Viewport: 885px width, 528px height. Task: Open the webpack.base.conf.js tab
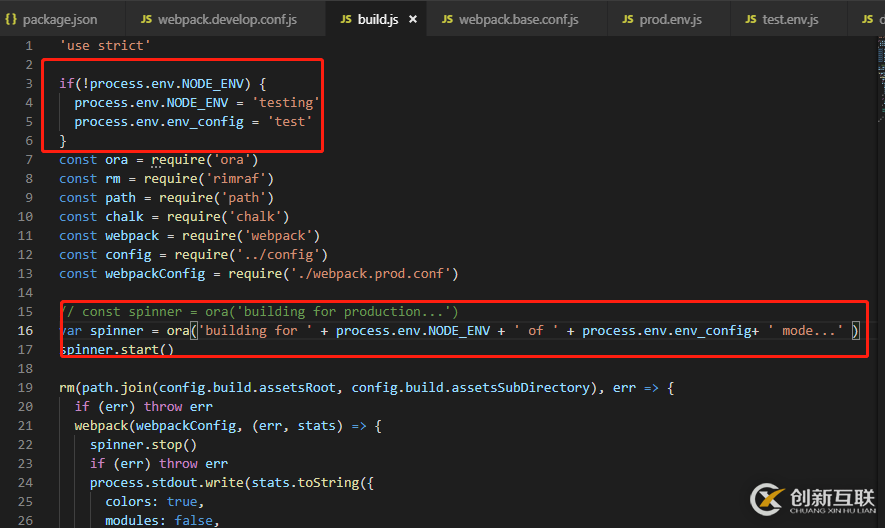coord(517,19)
